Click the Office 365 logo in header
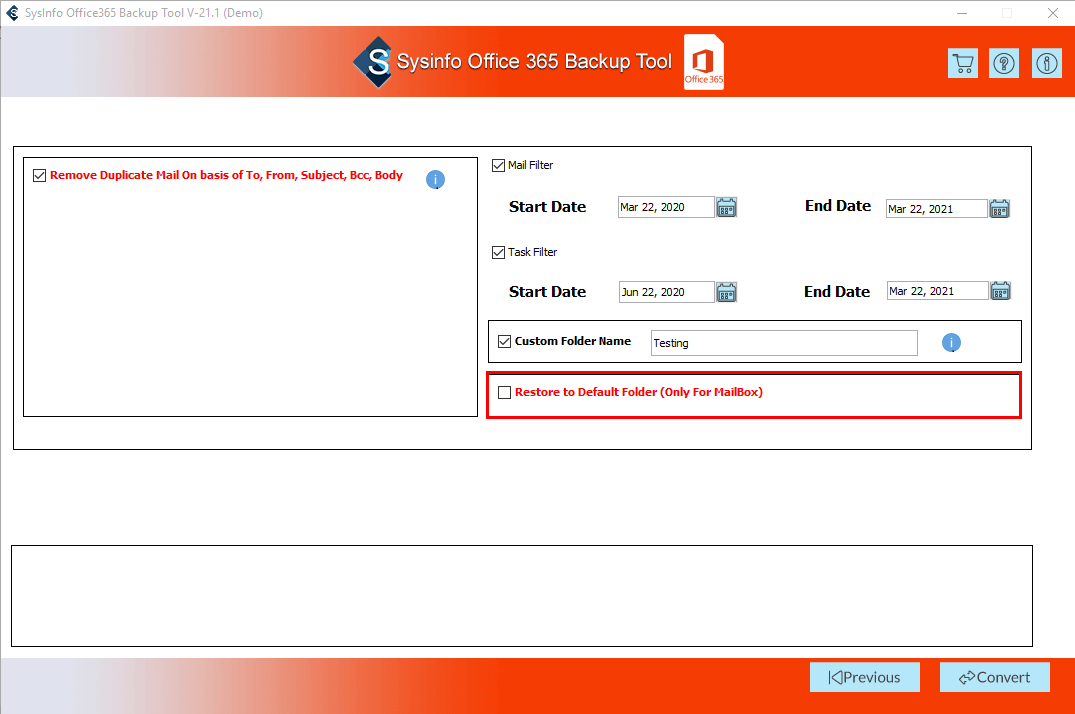Screen dimensions: 1075x714 pyautogui.click(x=704, y=62)
